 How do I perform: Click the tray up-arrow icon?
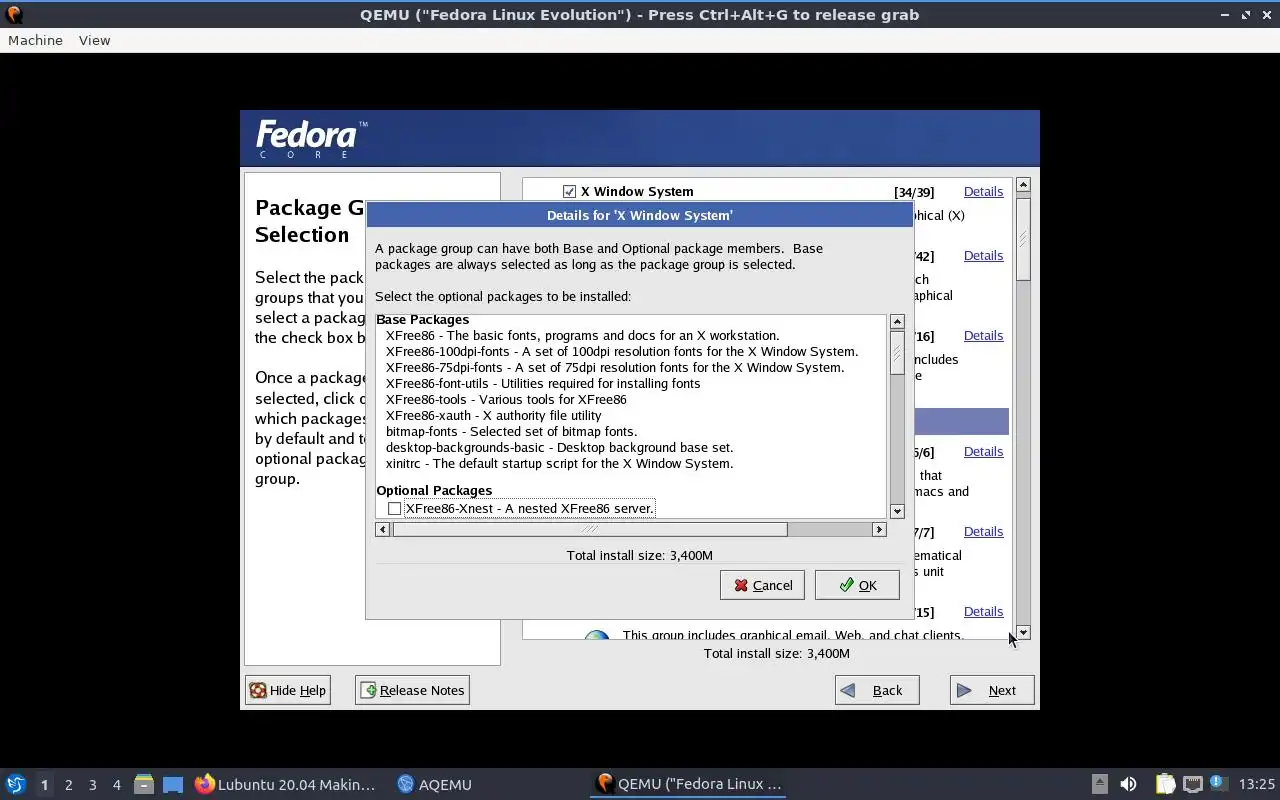point(1099,784)
